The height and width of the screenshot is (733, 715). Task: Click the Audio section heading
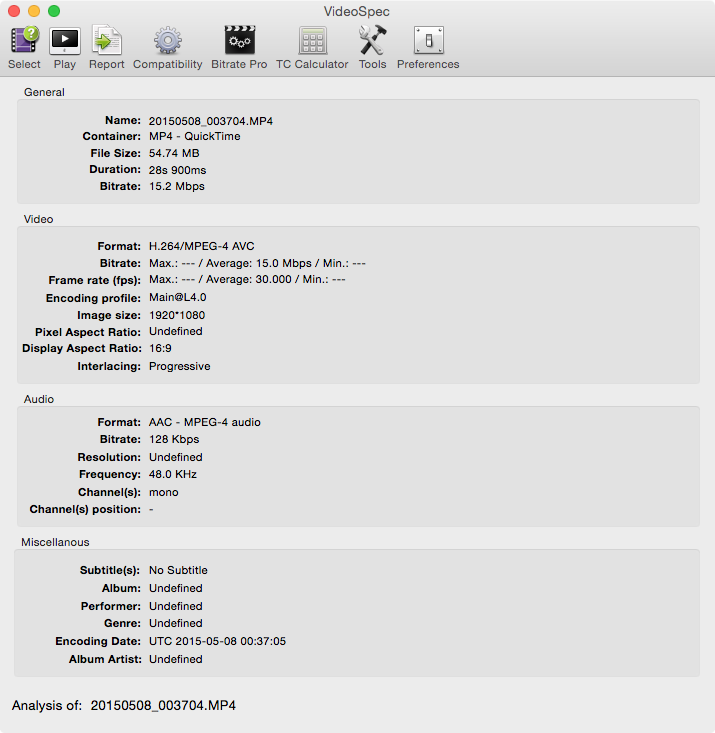[39, 399]
